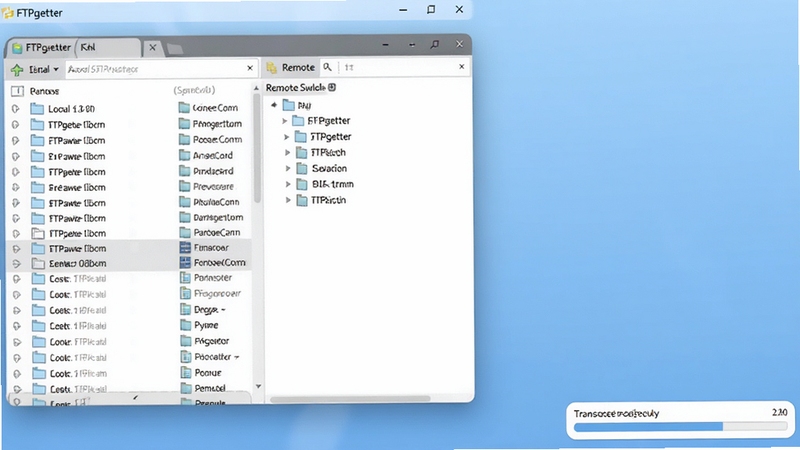
Task: Expand the TTPatch folder in Remote tree
Action: coord(288,153)
